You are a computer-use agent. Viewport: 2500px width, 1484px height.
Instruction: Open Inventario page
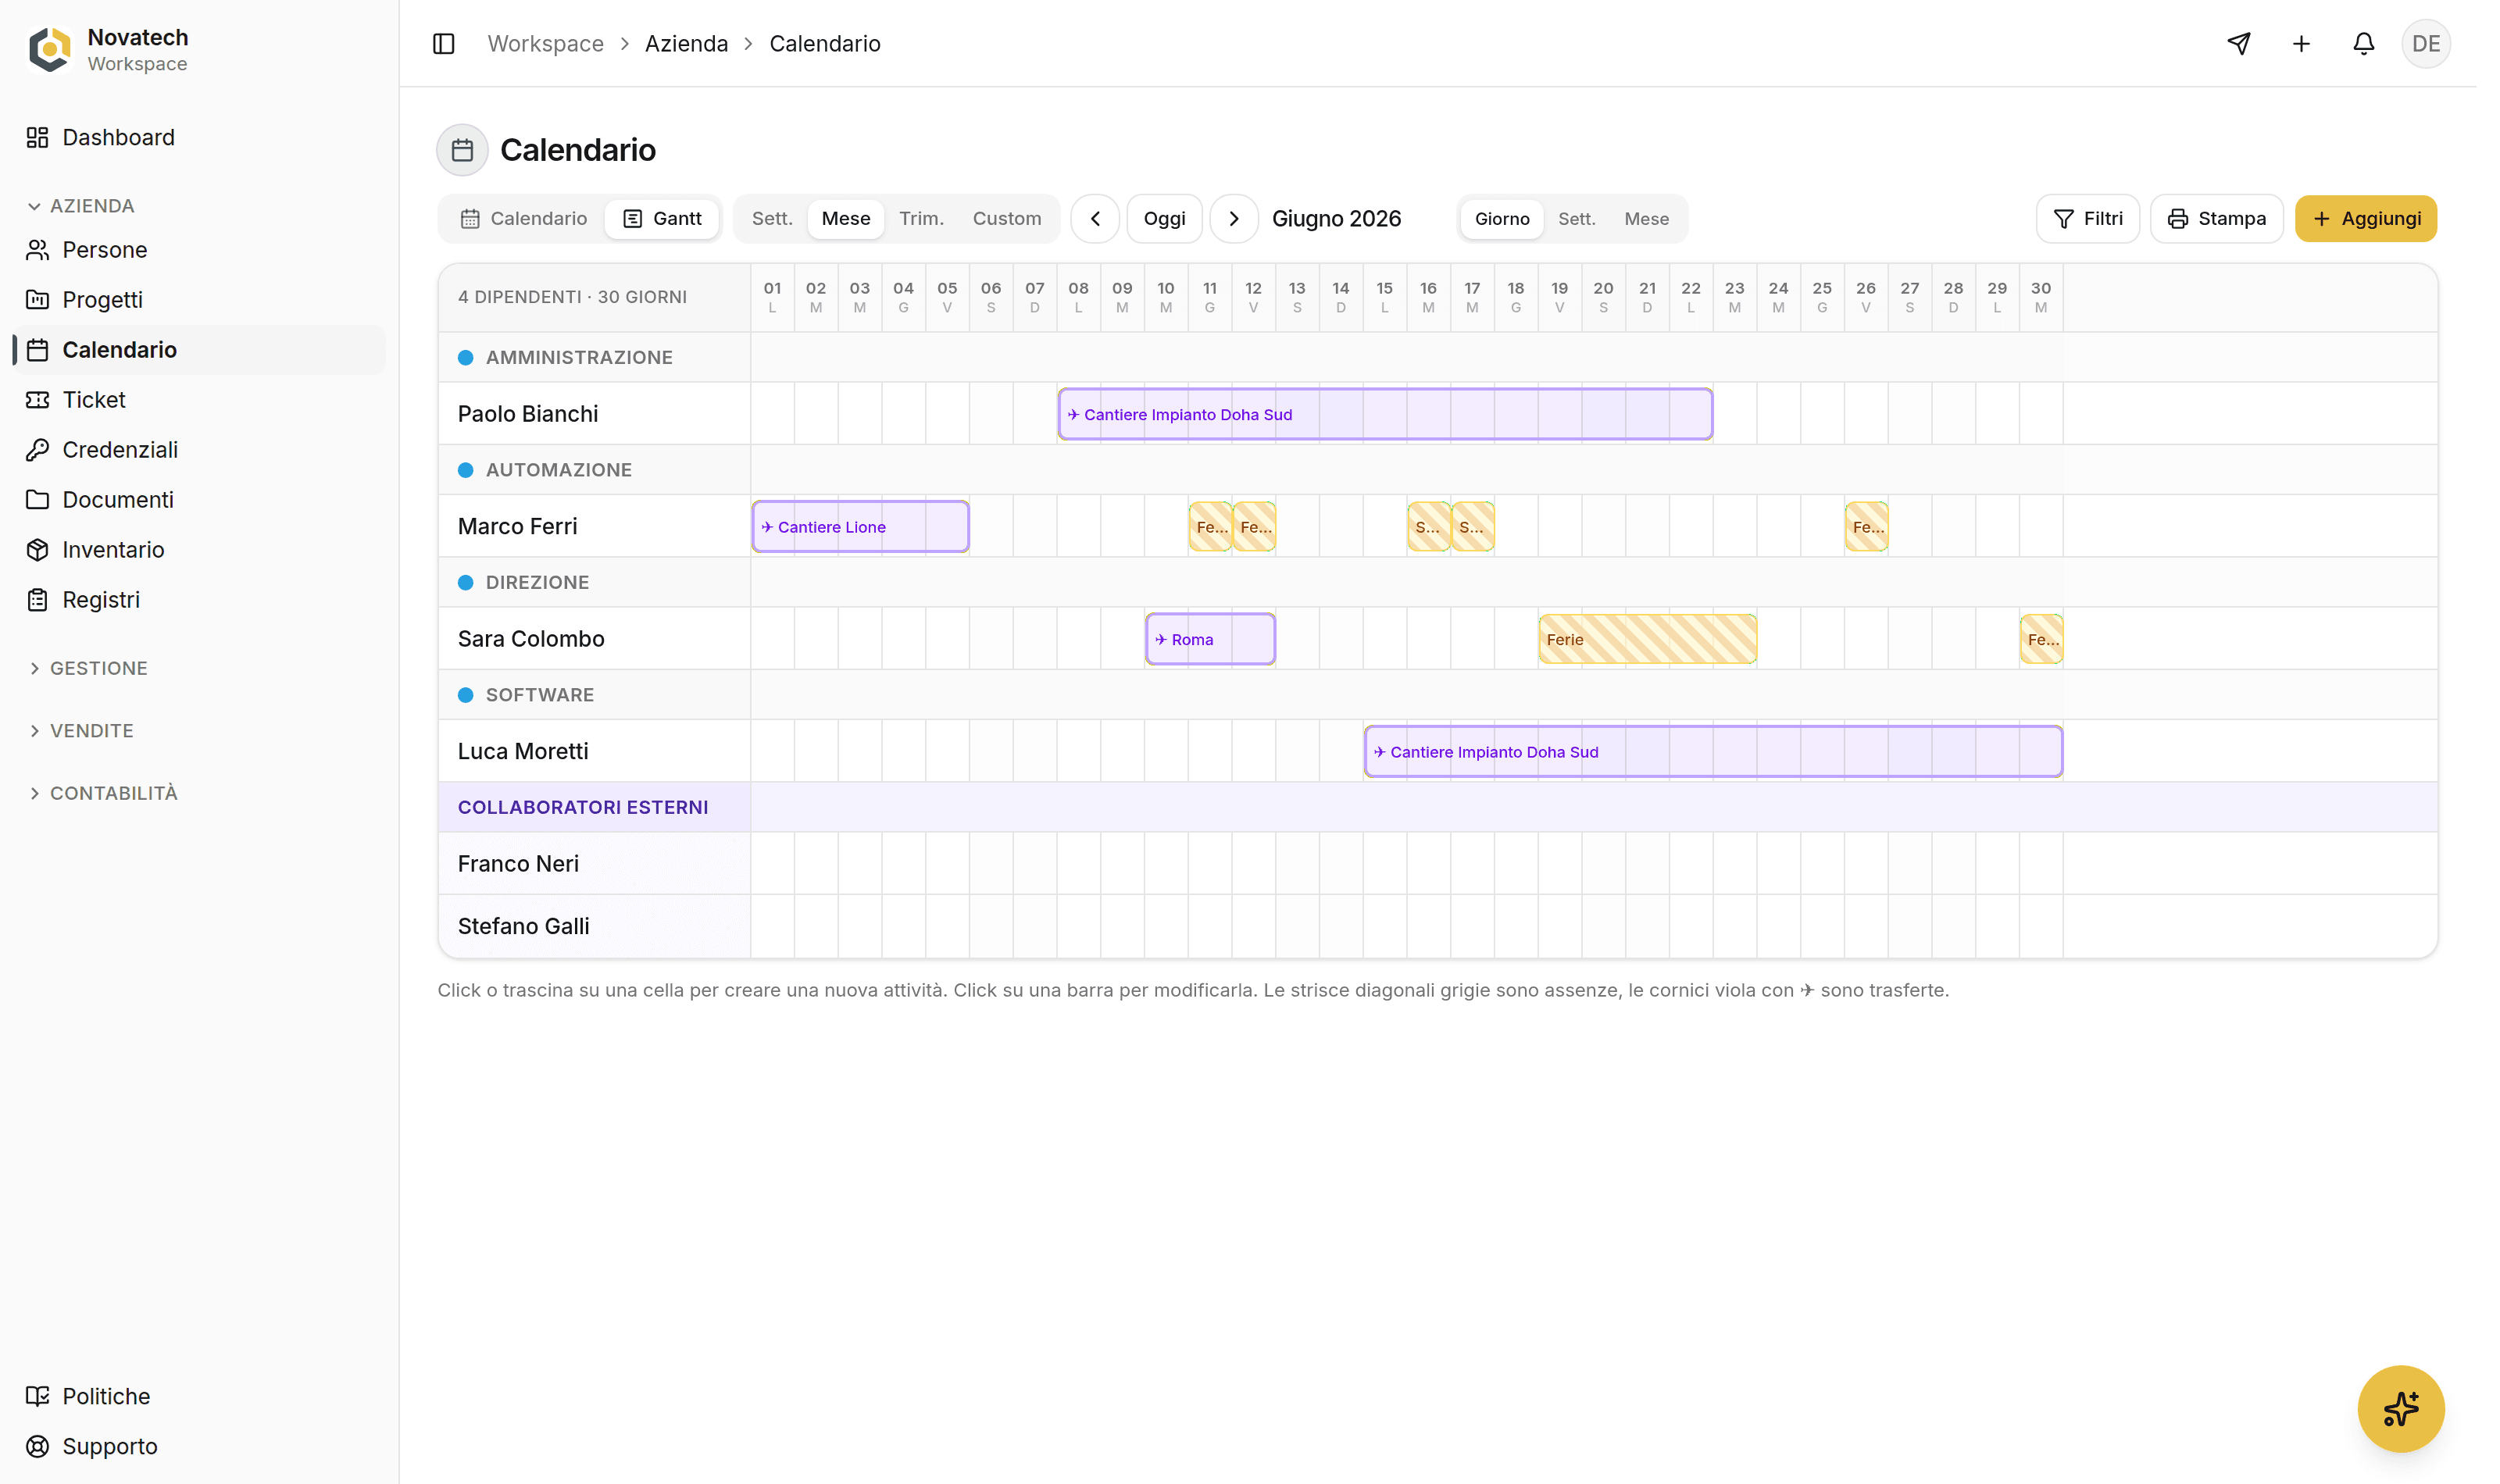click(x=200, y=550)
